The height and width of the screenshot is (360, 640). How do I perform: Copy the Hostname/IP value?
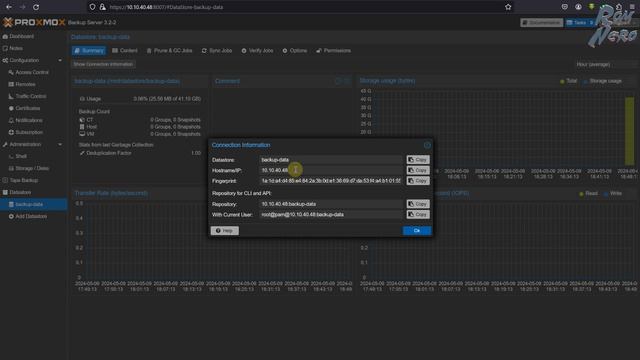point(418,170)
